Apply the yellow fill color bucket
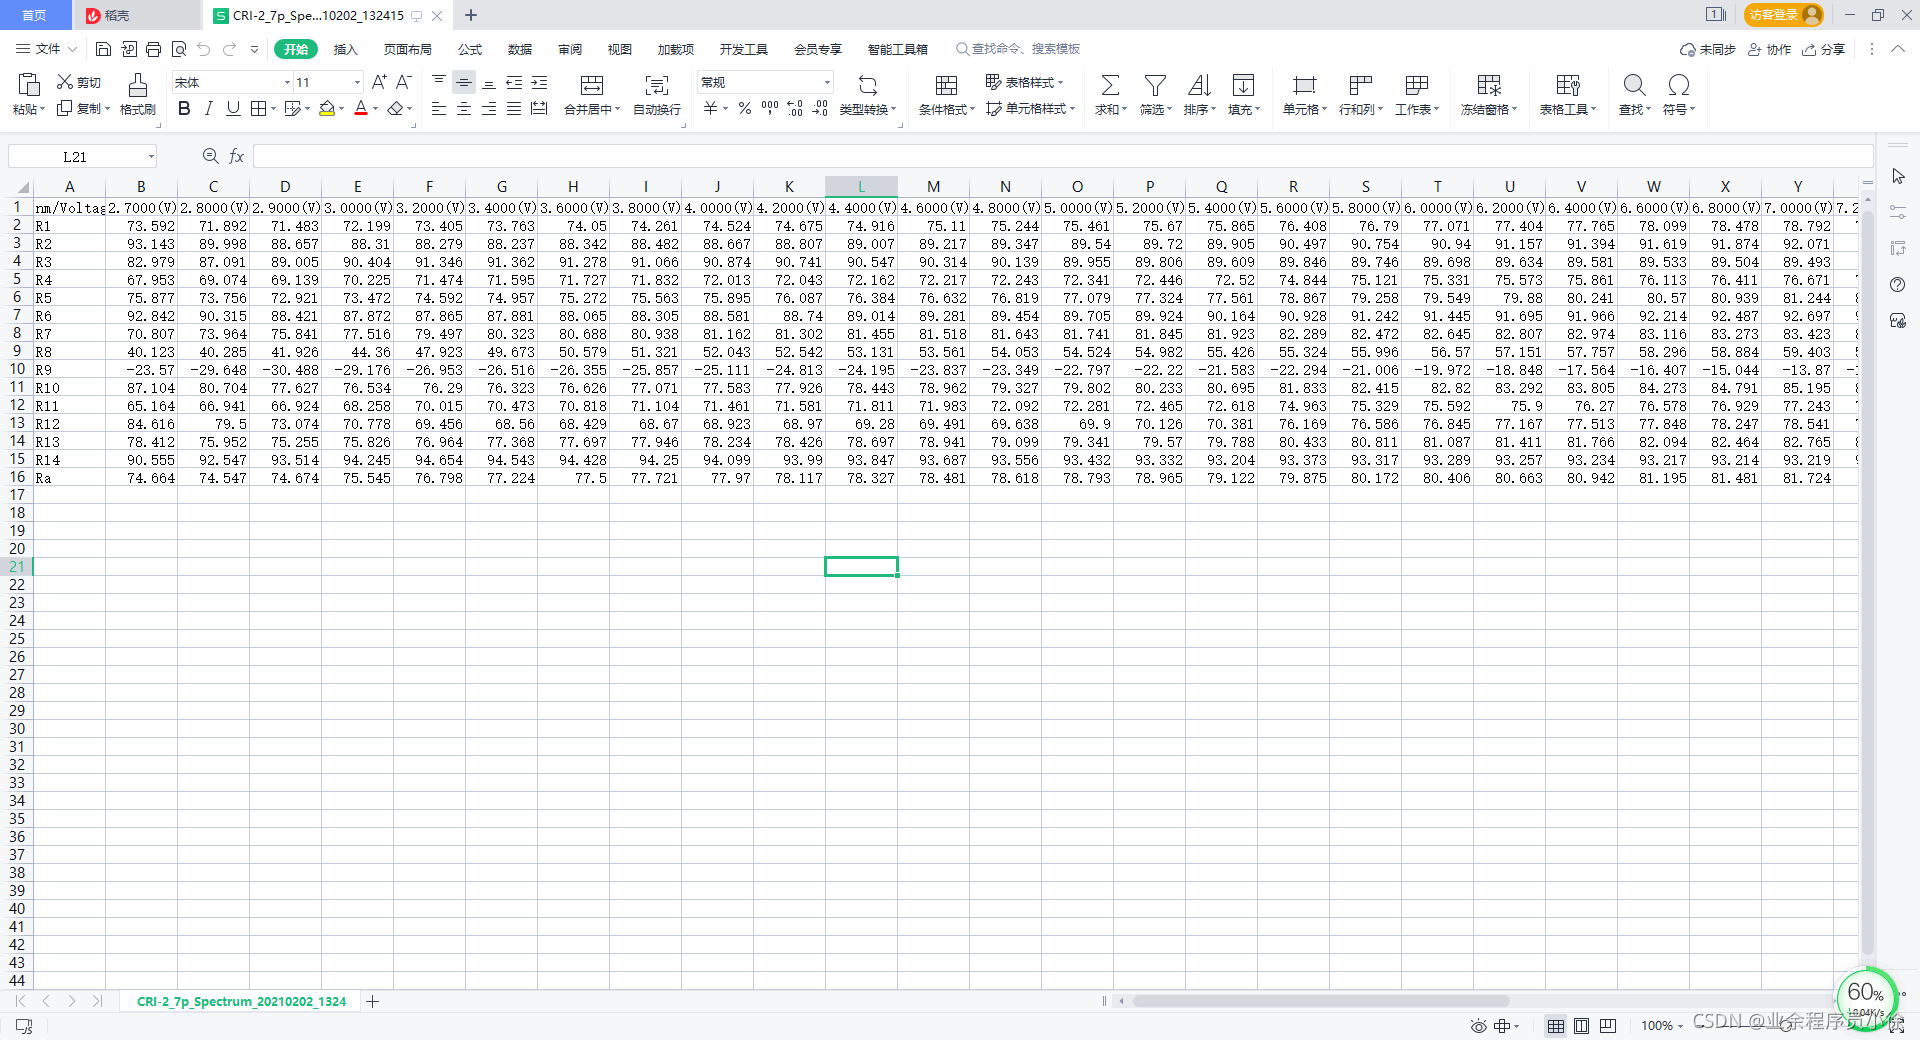 (327, 108)
